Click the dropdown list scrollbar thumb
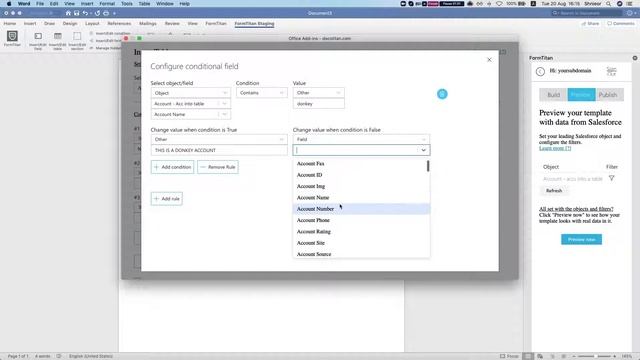Screen dimensions: 640x360 point(428,166)
